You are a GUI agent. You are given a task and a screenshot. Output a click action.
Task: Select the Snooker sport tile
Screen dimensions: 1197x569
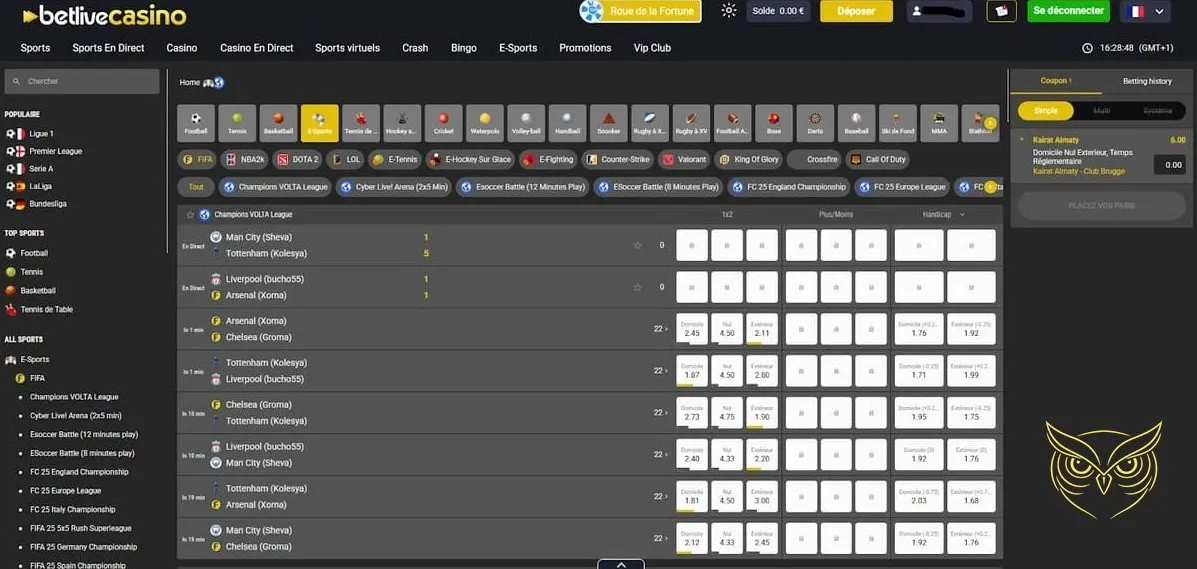tap(608, 123)
